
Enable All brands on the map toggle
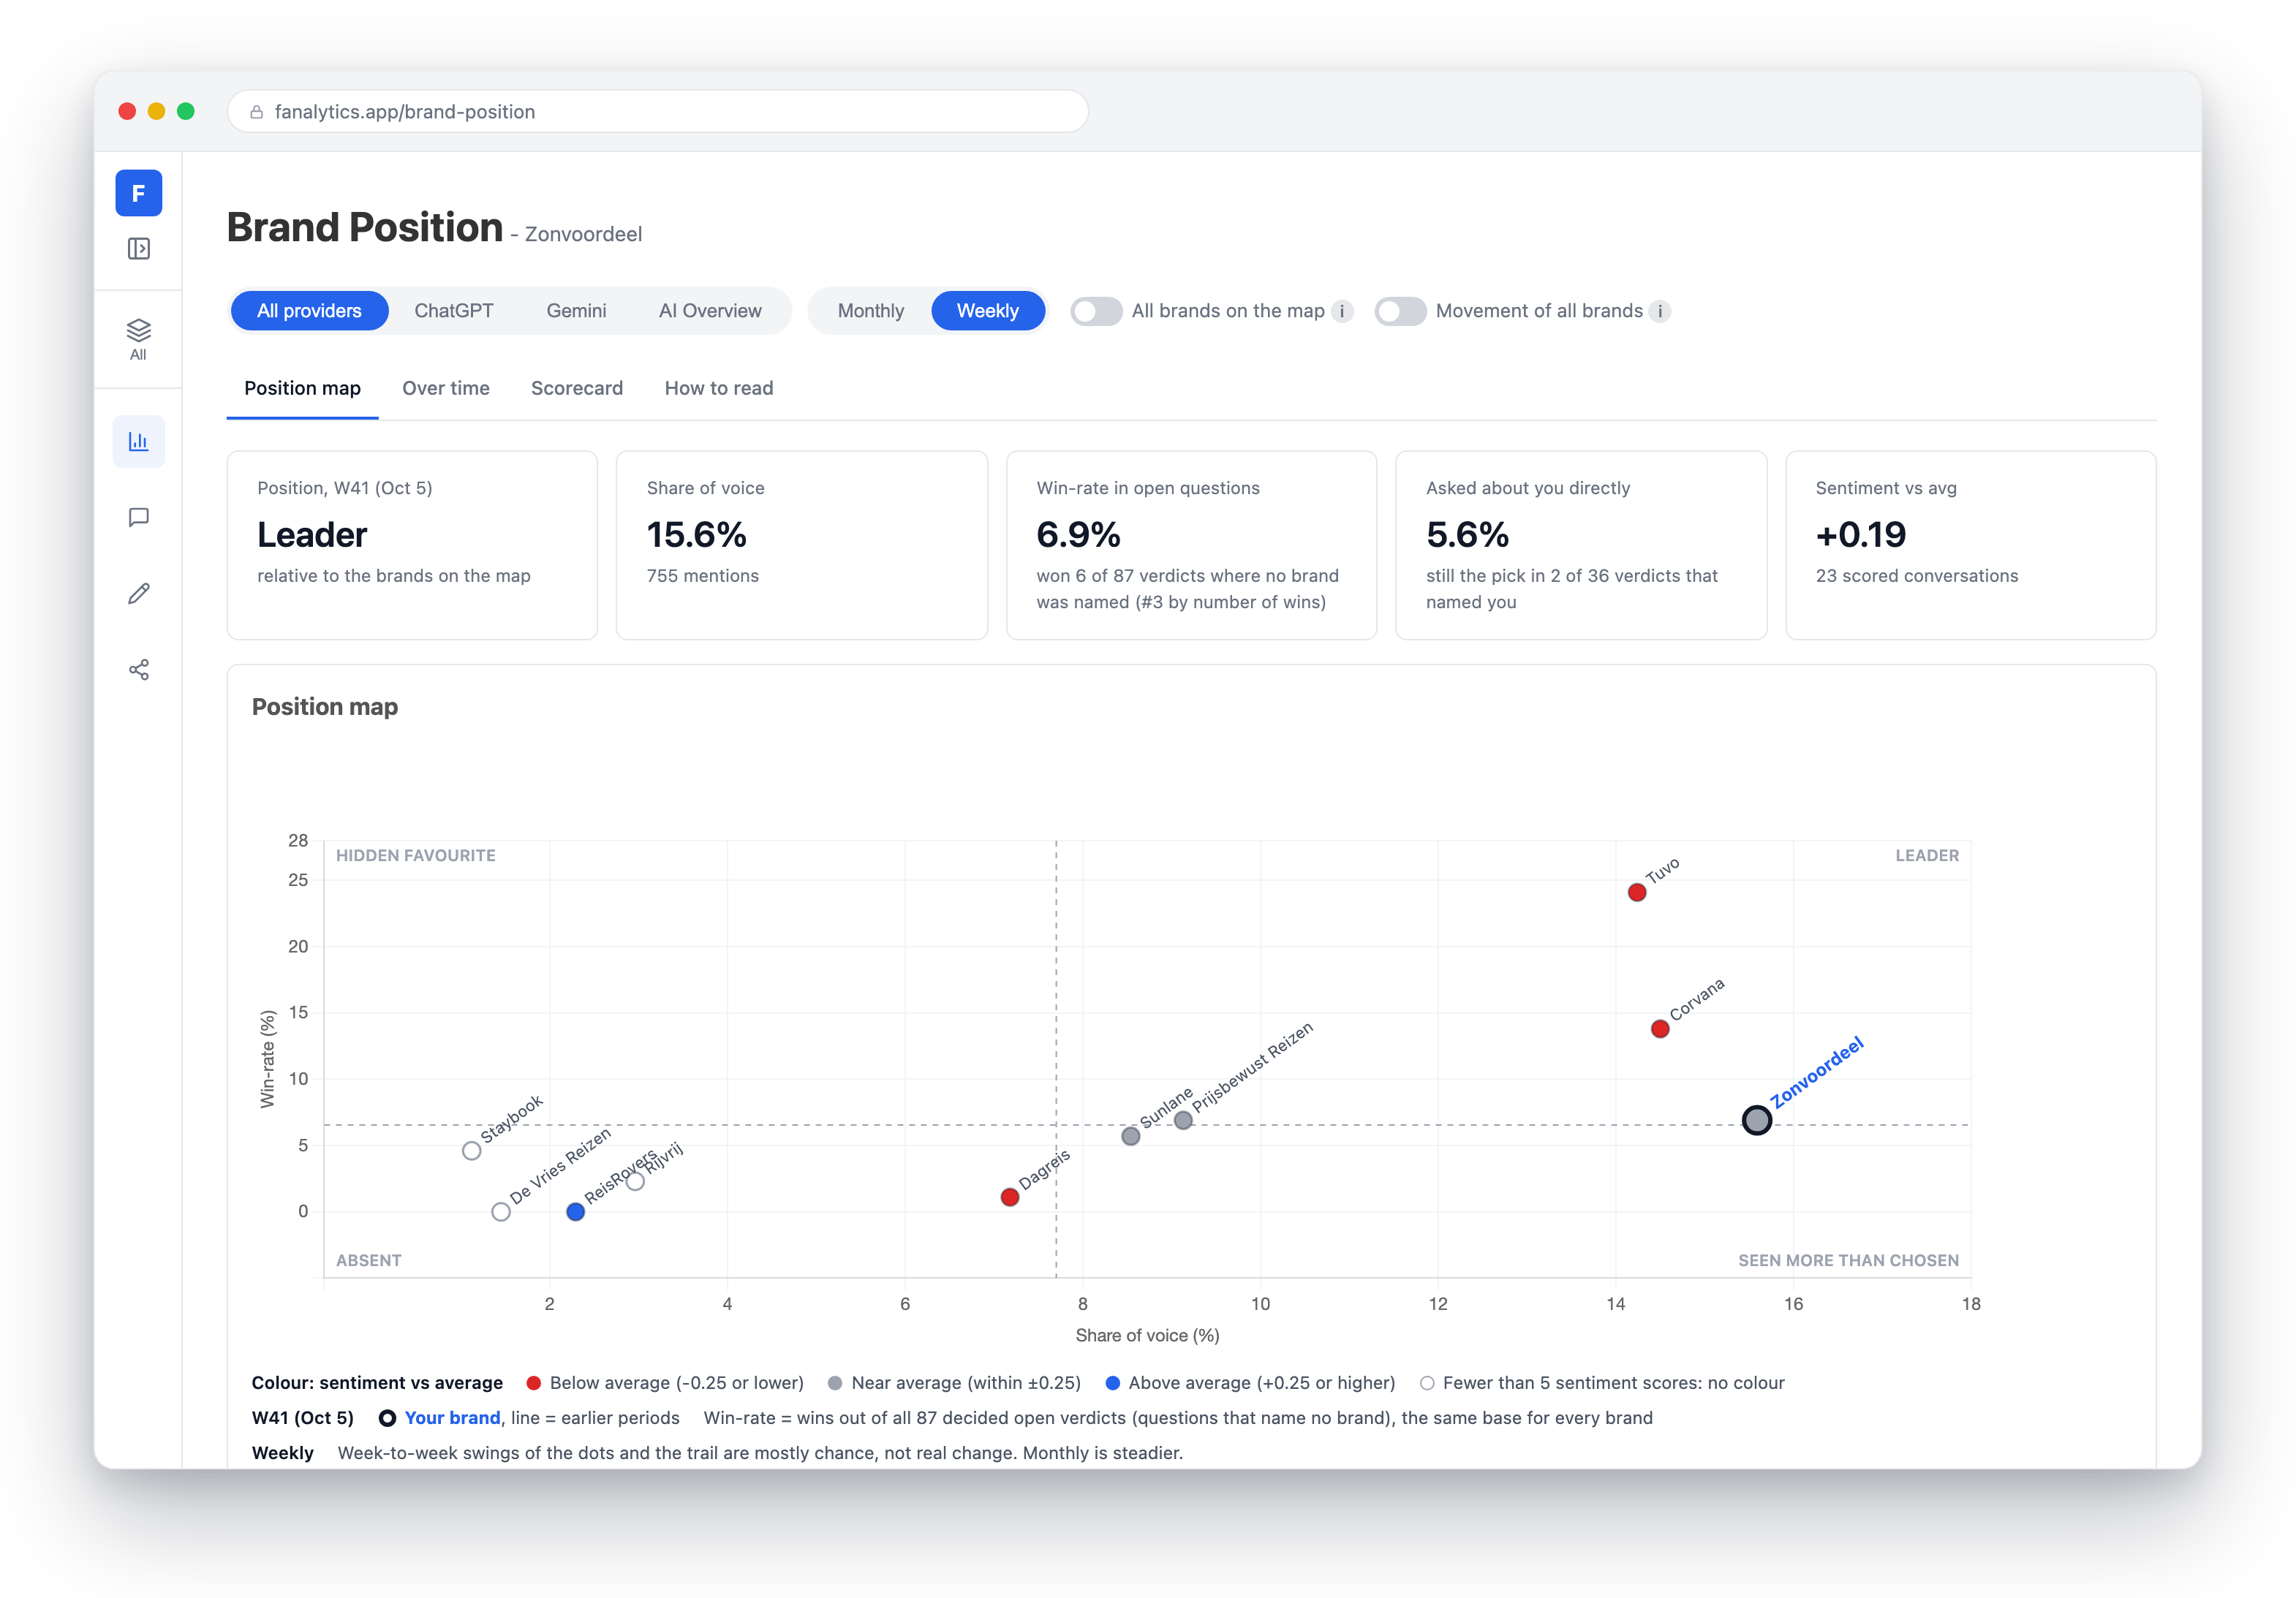(x=1096, y=311)
